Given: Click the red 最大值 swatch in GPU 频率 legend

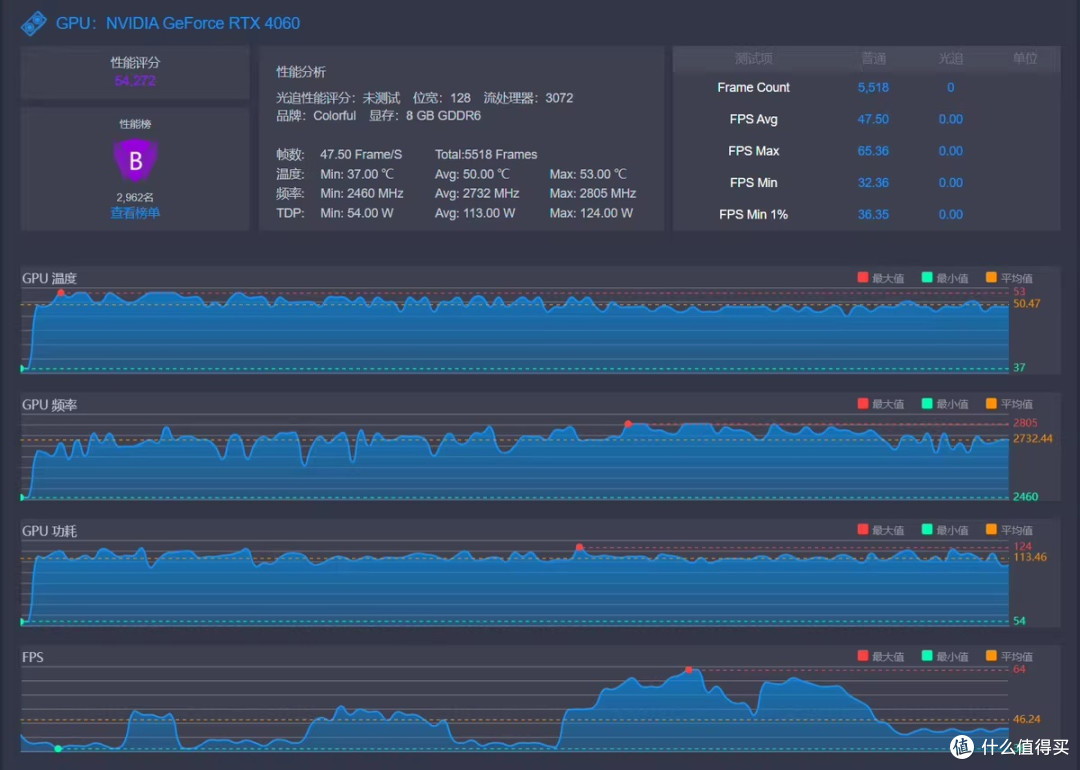Looking at the screenshot, I should [x=862, y=404].
